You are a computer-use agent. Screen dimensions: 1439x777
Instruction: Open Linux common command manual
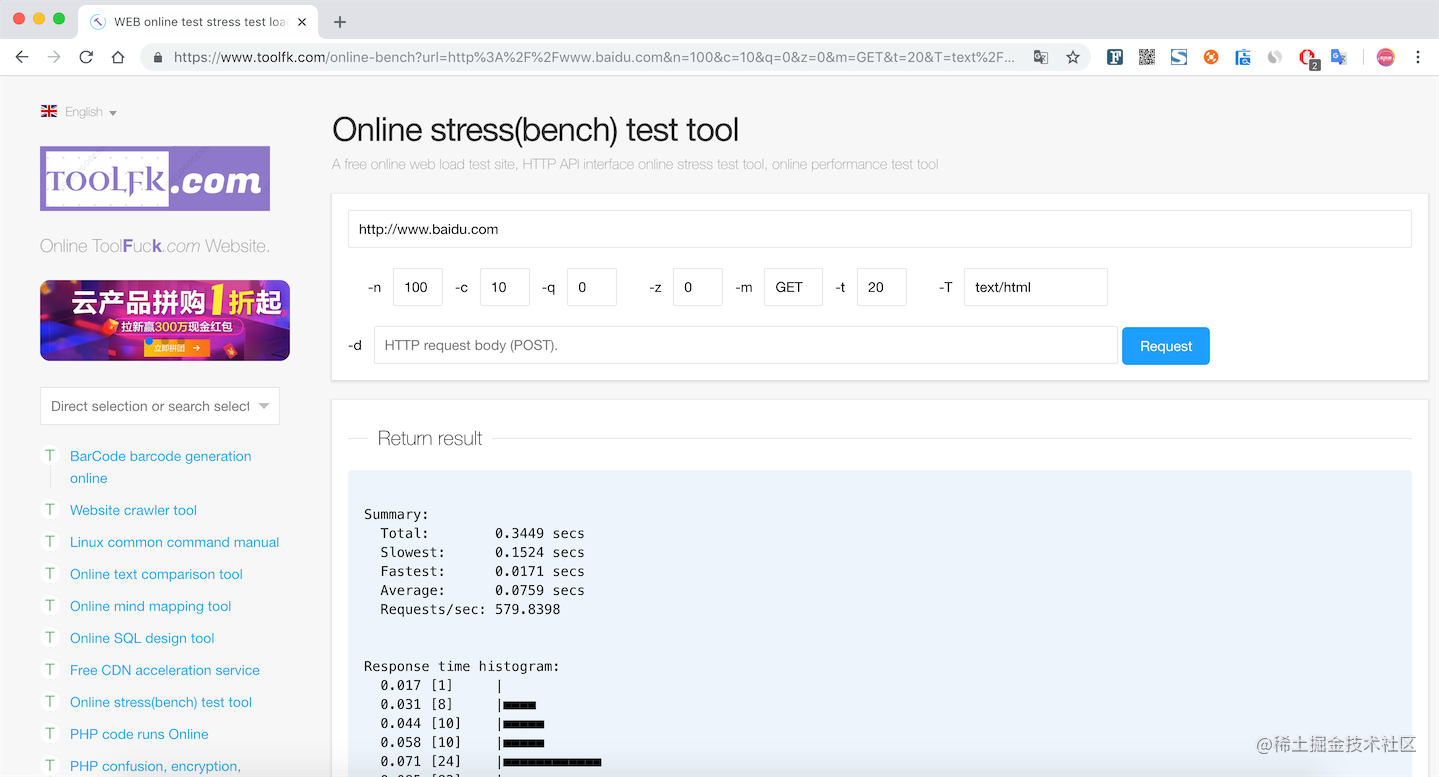(174, 542)
